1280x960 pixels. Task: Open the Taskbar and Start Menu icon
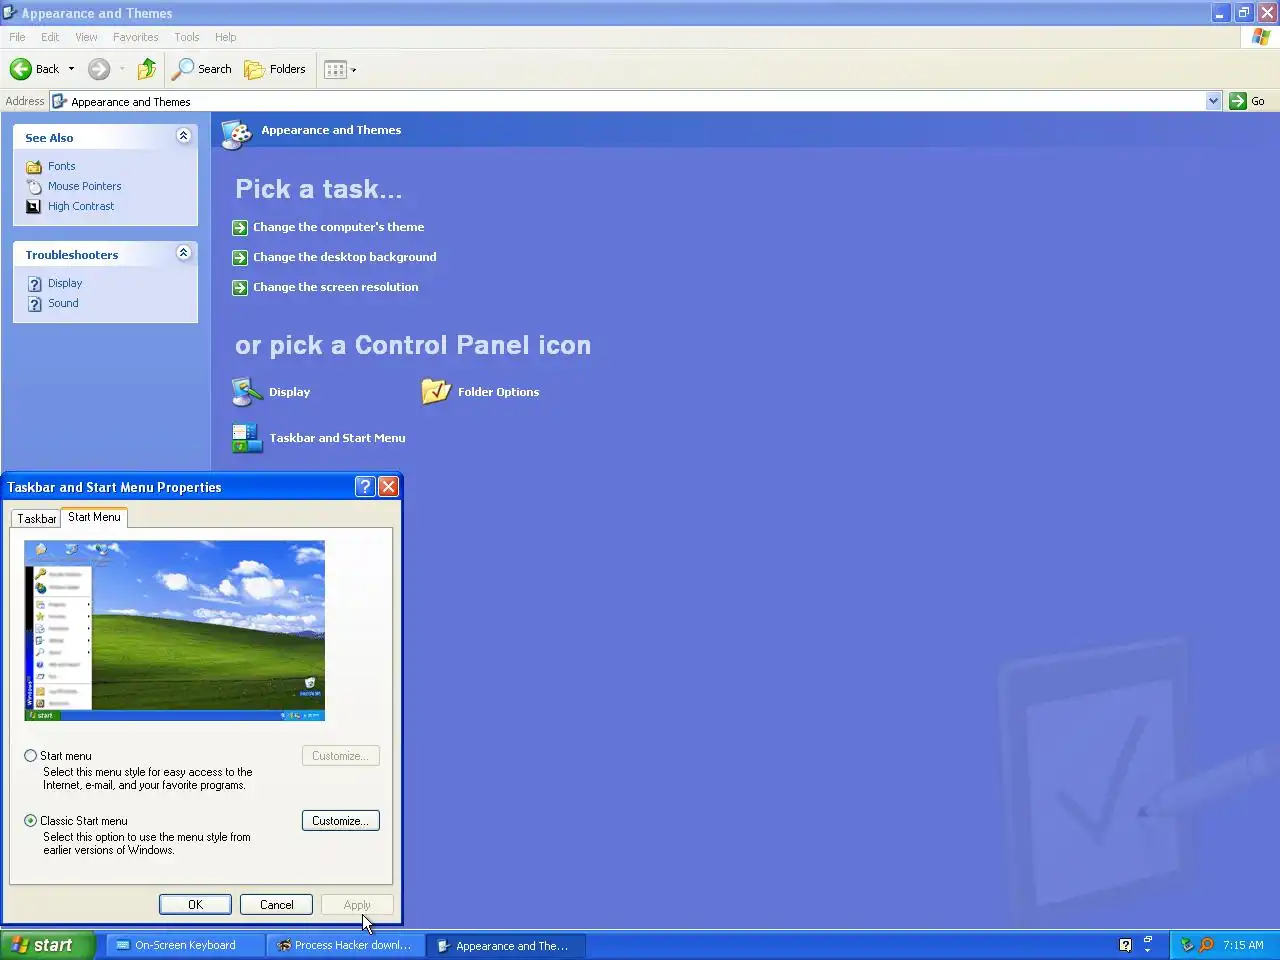(x=318, y=438)
